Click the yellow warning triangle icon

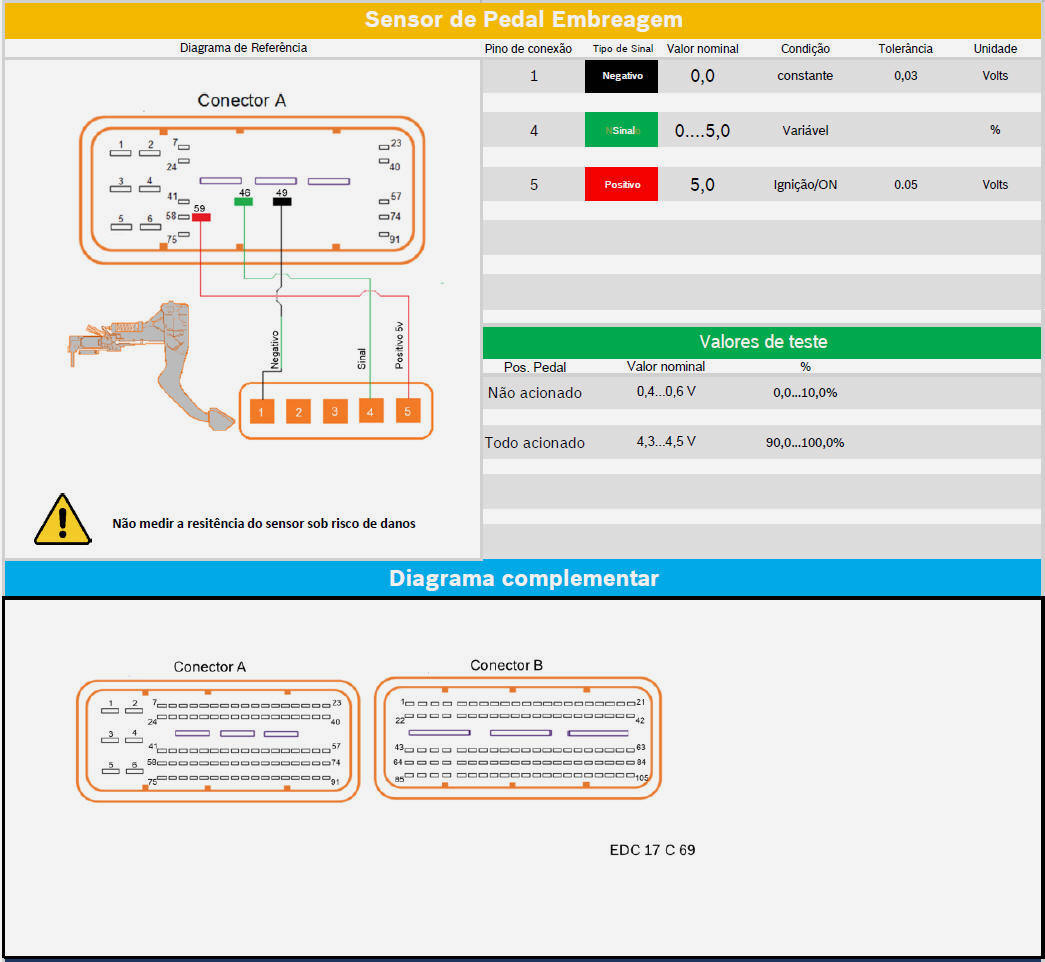click(x=62, y=520)
